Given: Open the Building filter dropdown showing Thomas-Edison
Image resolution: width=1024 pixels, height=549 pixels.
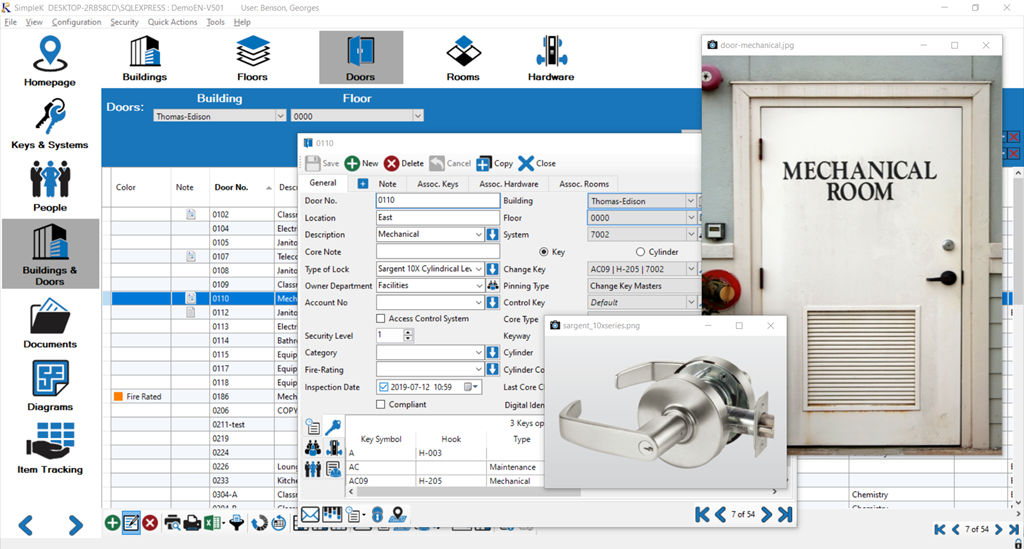Looking at the screenshot, I should (x=279, y=116).
